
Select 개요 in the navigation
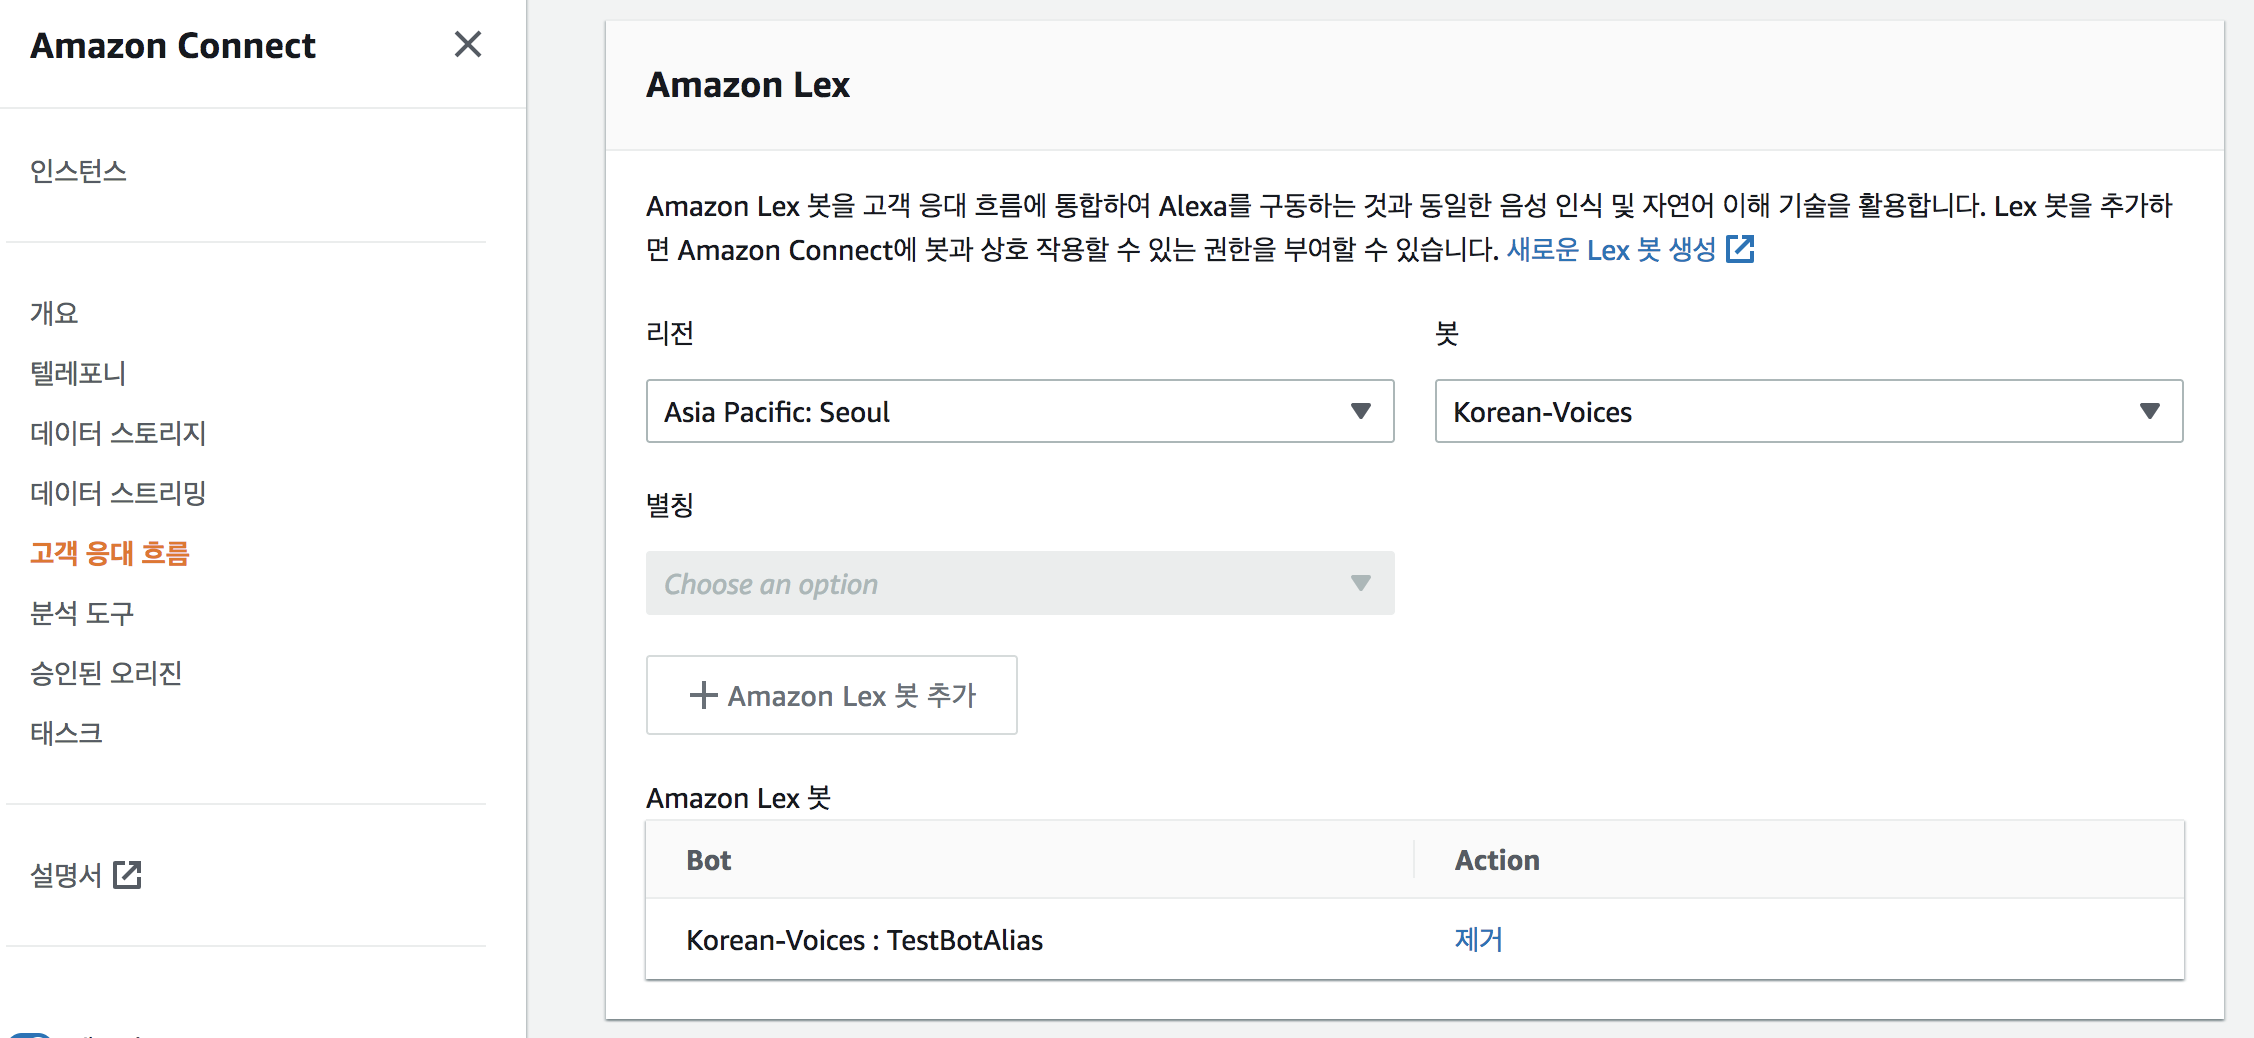tap(54, 313)
